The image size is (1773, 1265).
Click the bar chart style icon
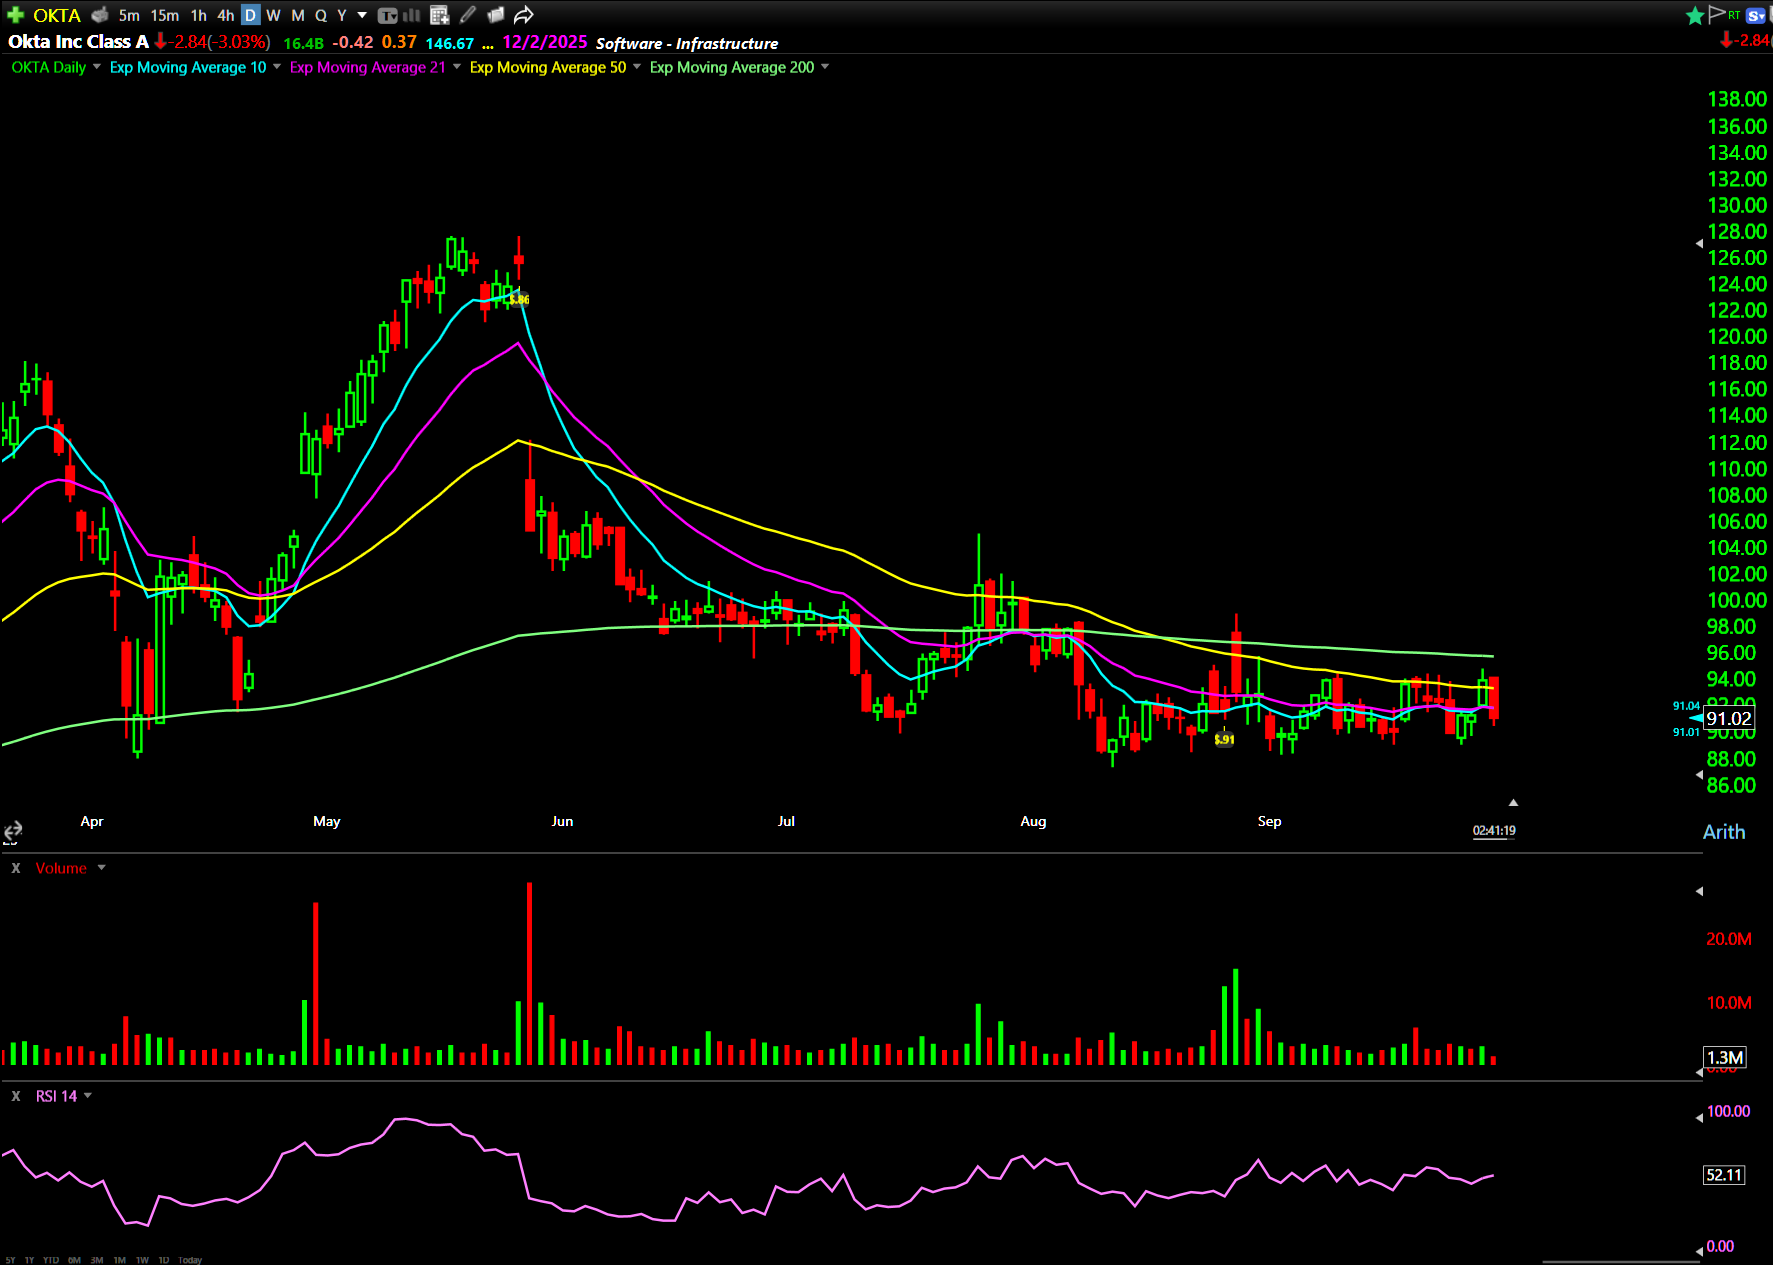[x=411, y=15]
